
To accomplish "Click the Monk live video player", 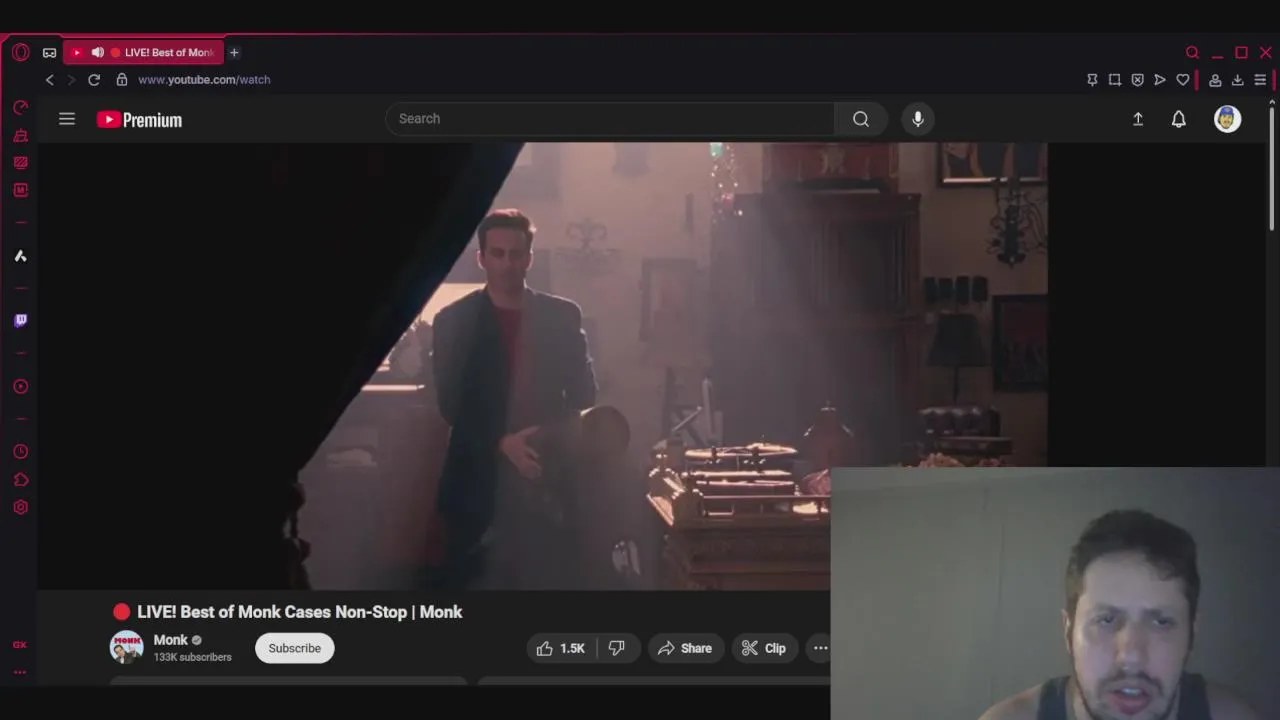I will (x=543, y=365).
